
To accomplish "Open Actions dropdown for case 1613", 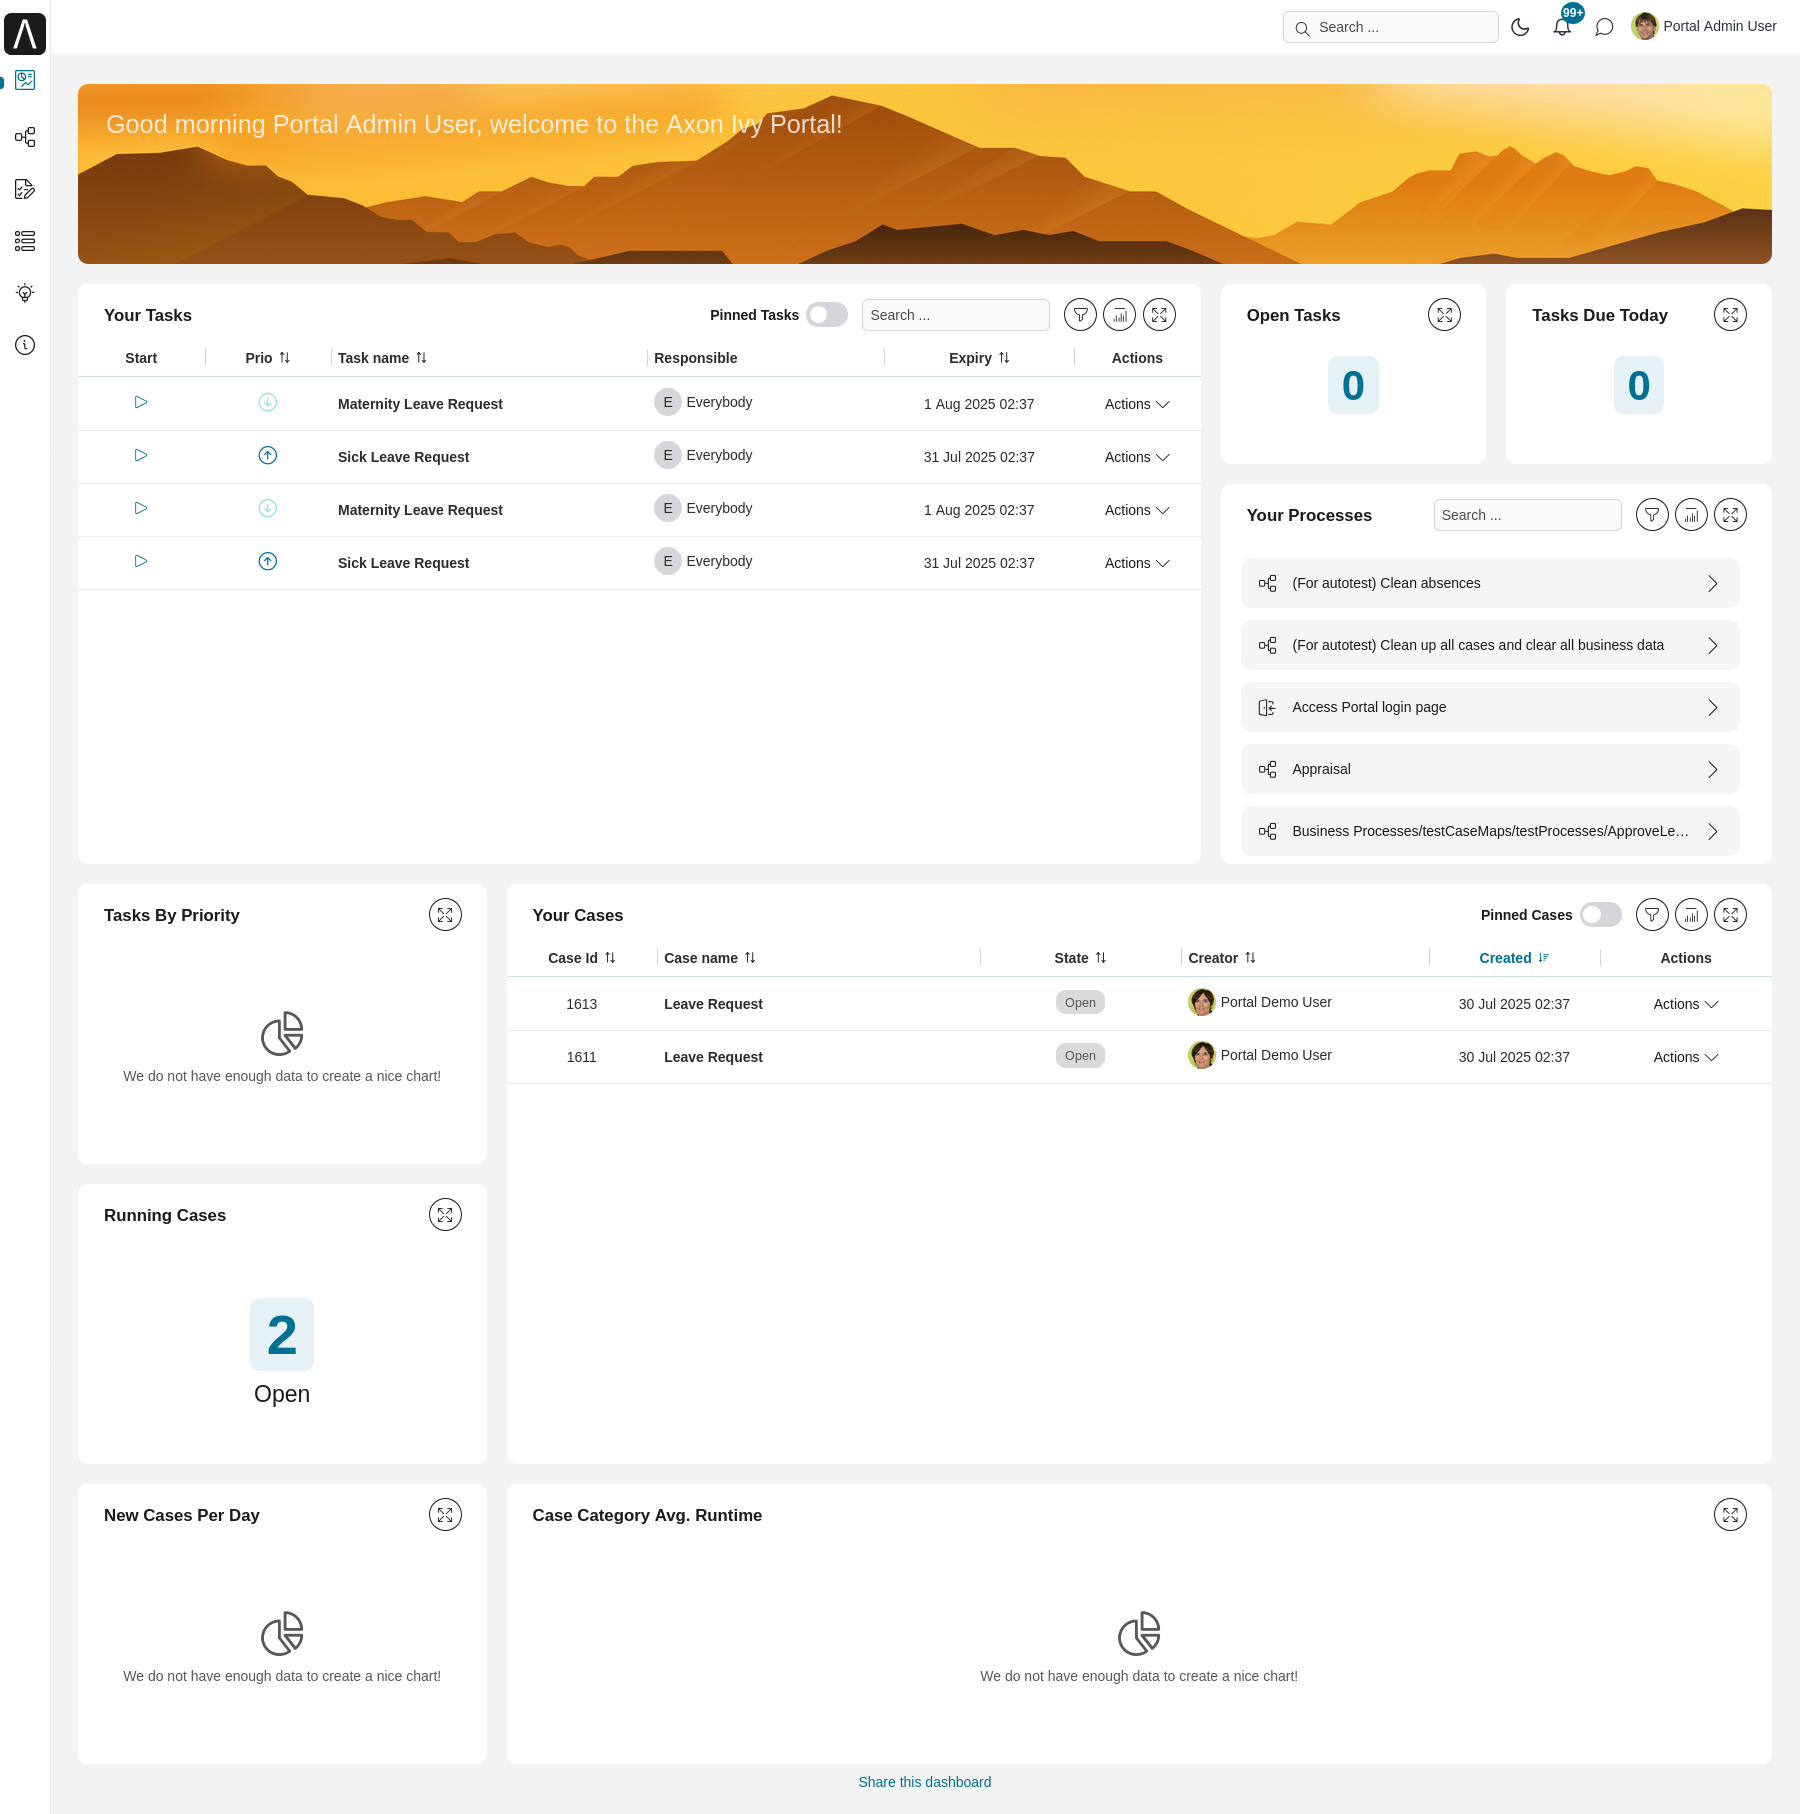I will point(1684,1003).
